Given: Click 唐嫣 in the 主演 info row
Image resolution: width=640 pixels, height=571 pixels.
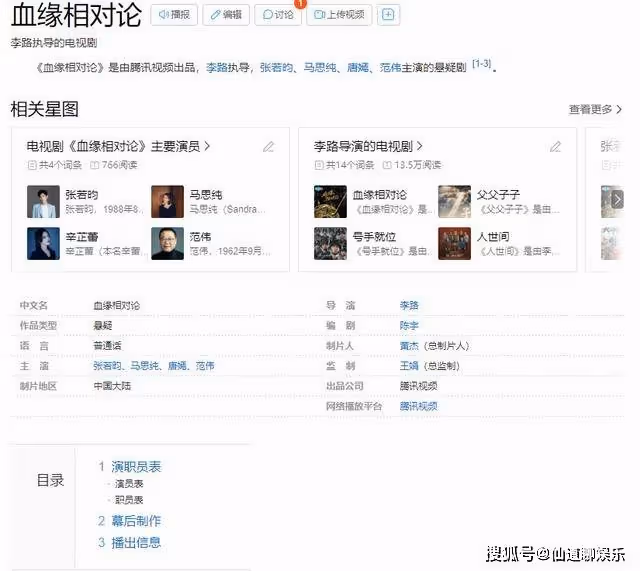Looking at the screenshot, I should 177,366.
